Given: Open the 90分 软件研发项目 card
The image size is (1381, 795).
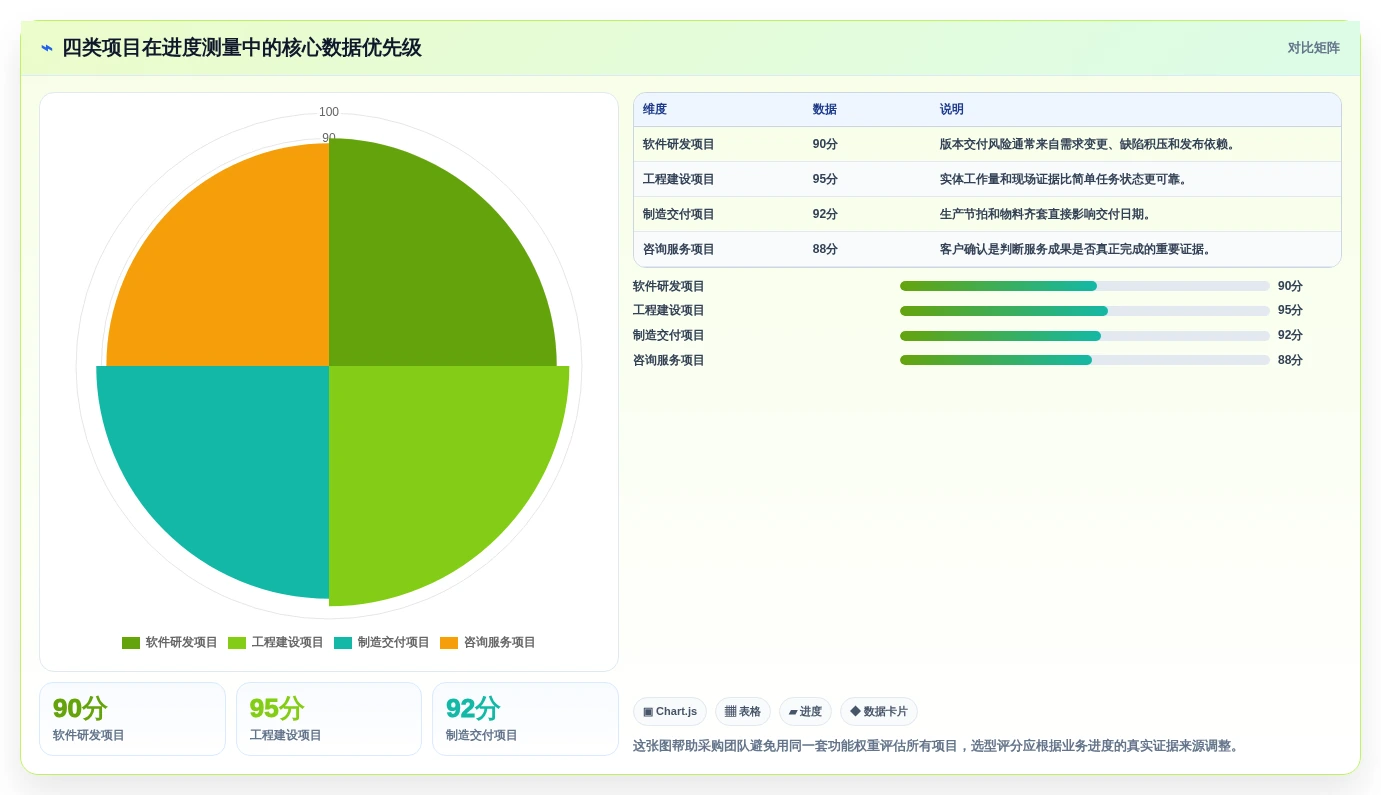Looking at the screenshot, I should [x=132, y=719].
